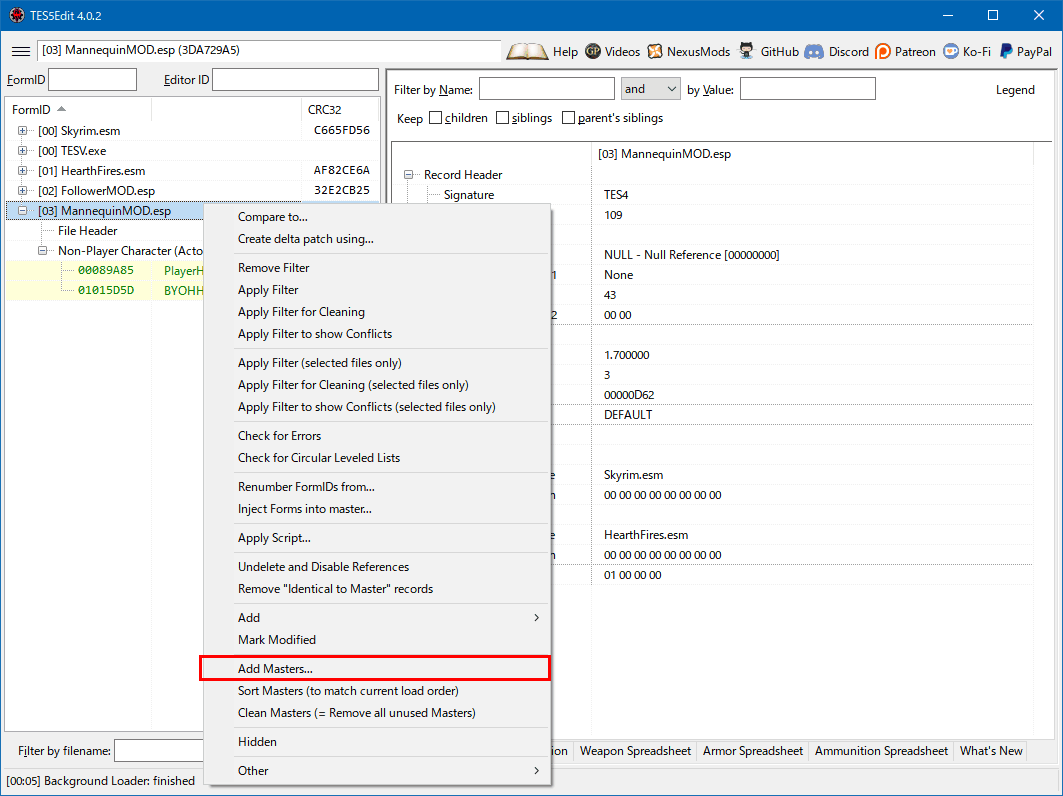Select Apply Filter to show Conflicts
The width and height of the screenshot is (1063, 796).
[x=378, y=334]
